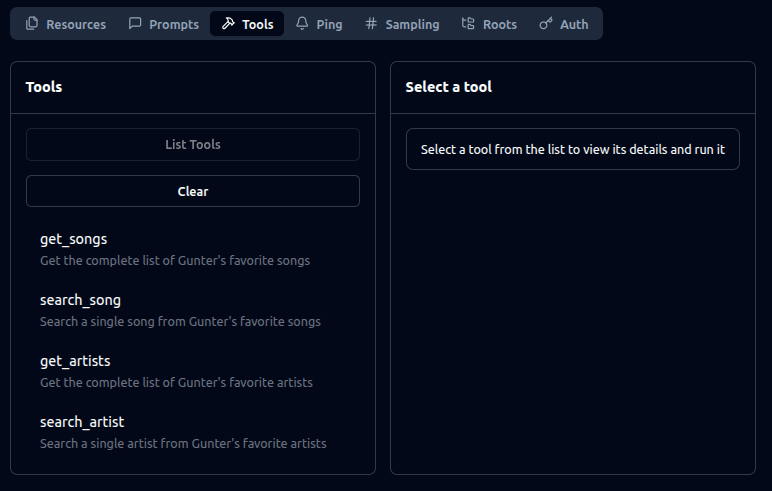Open the Prompts tab label
Viewport: 772px width, 491px height.
pos(174,24)
